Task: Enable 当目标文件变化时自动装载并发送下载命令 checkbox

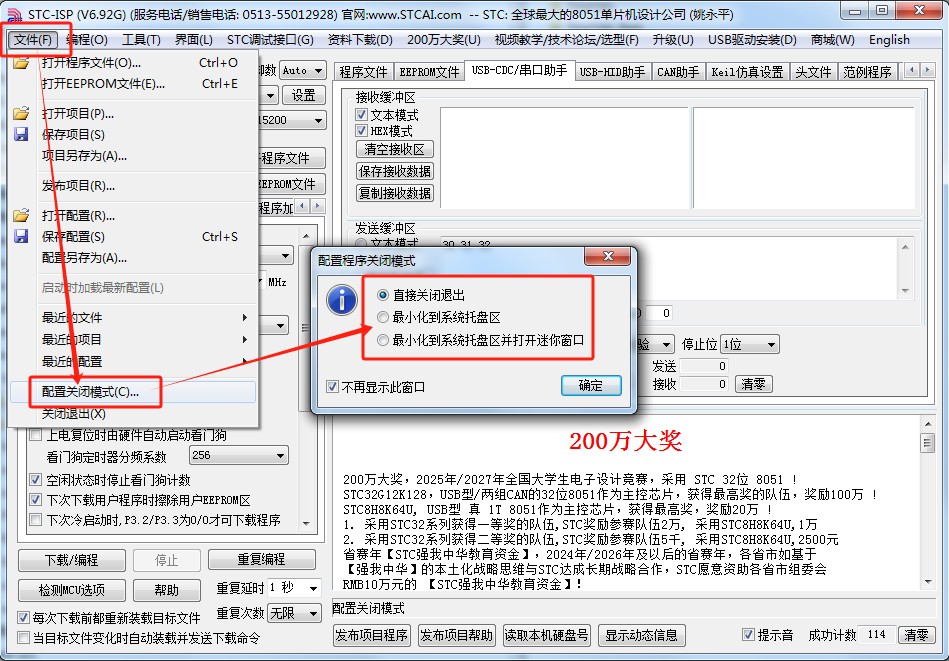Action: [23, 637]
